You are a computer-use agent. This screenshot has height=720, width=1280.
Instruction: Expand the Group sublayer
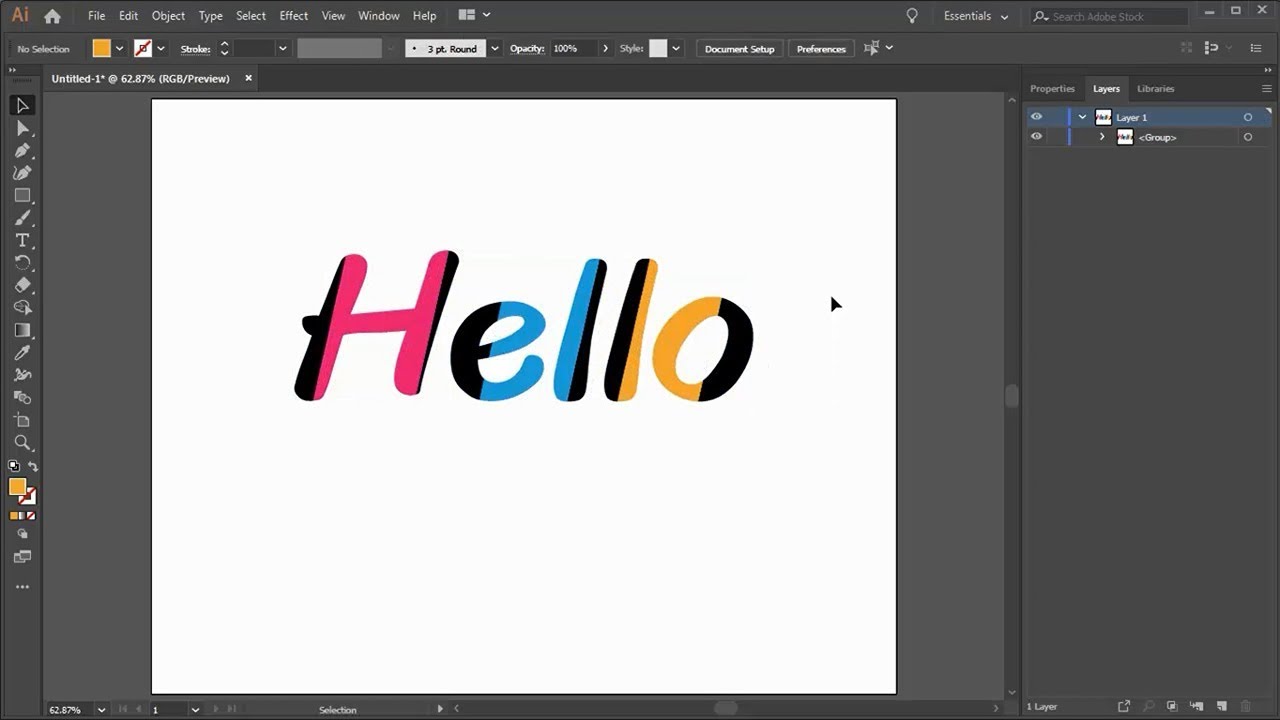click(x=1102, y=137)
